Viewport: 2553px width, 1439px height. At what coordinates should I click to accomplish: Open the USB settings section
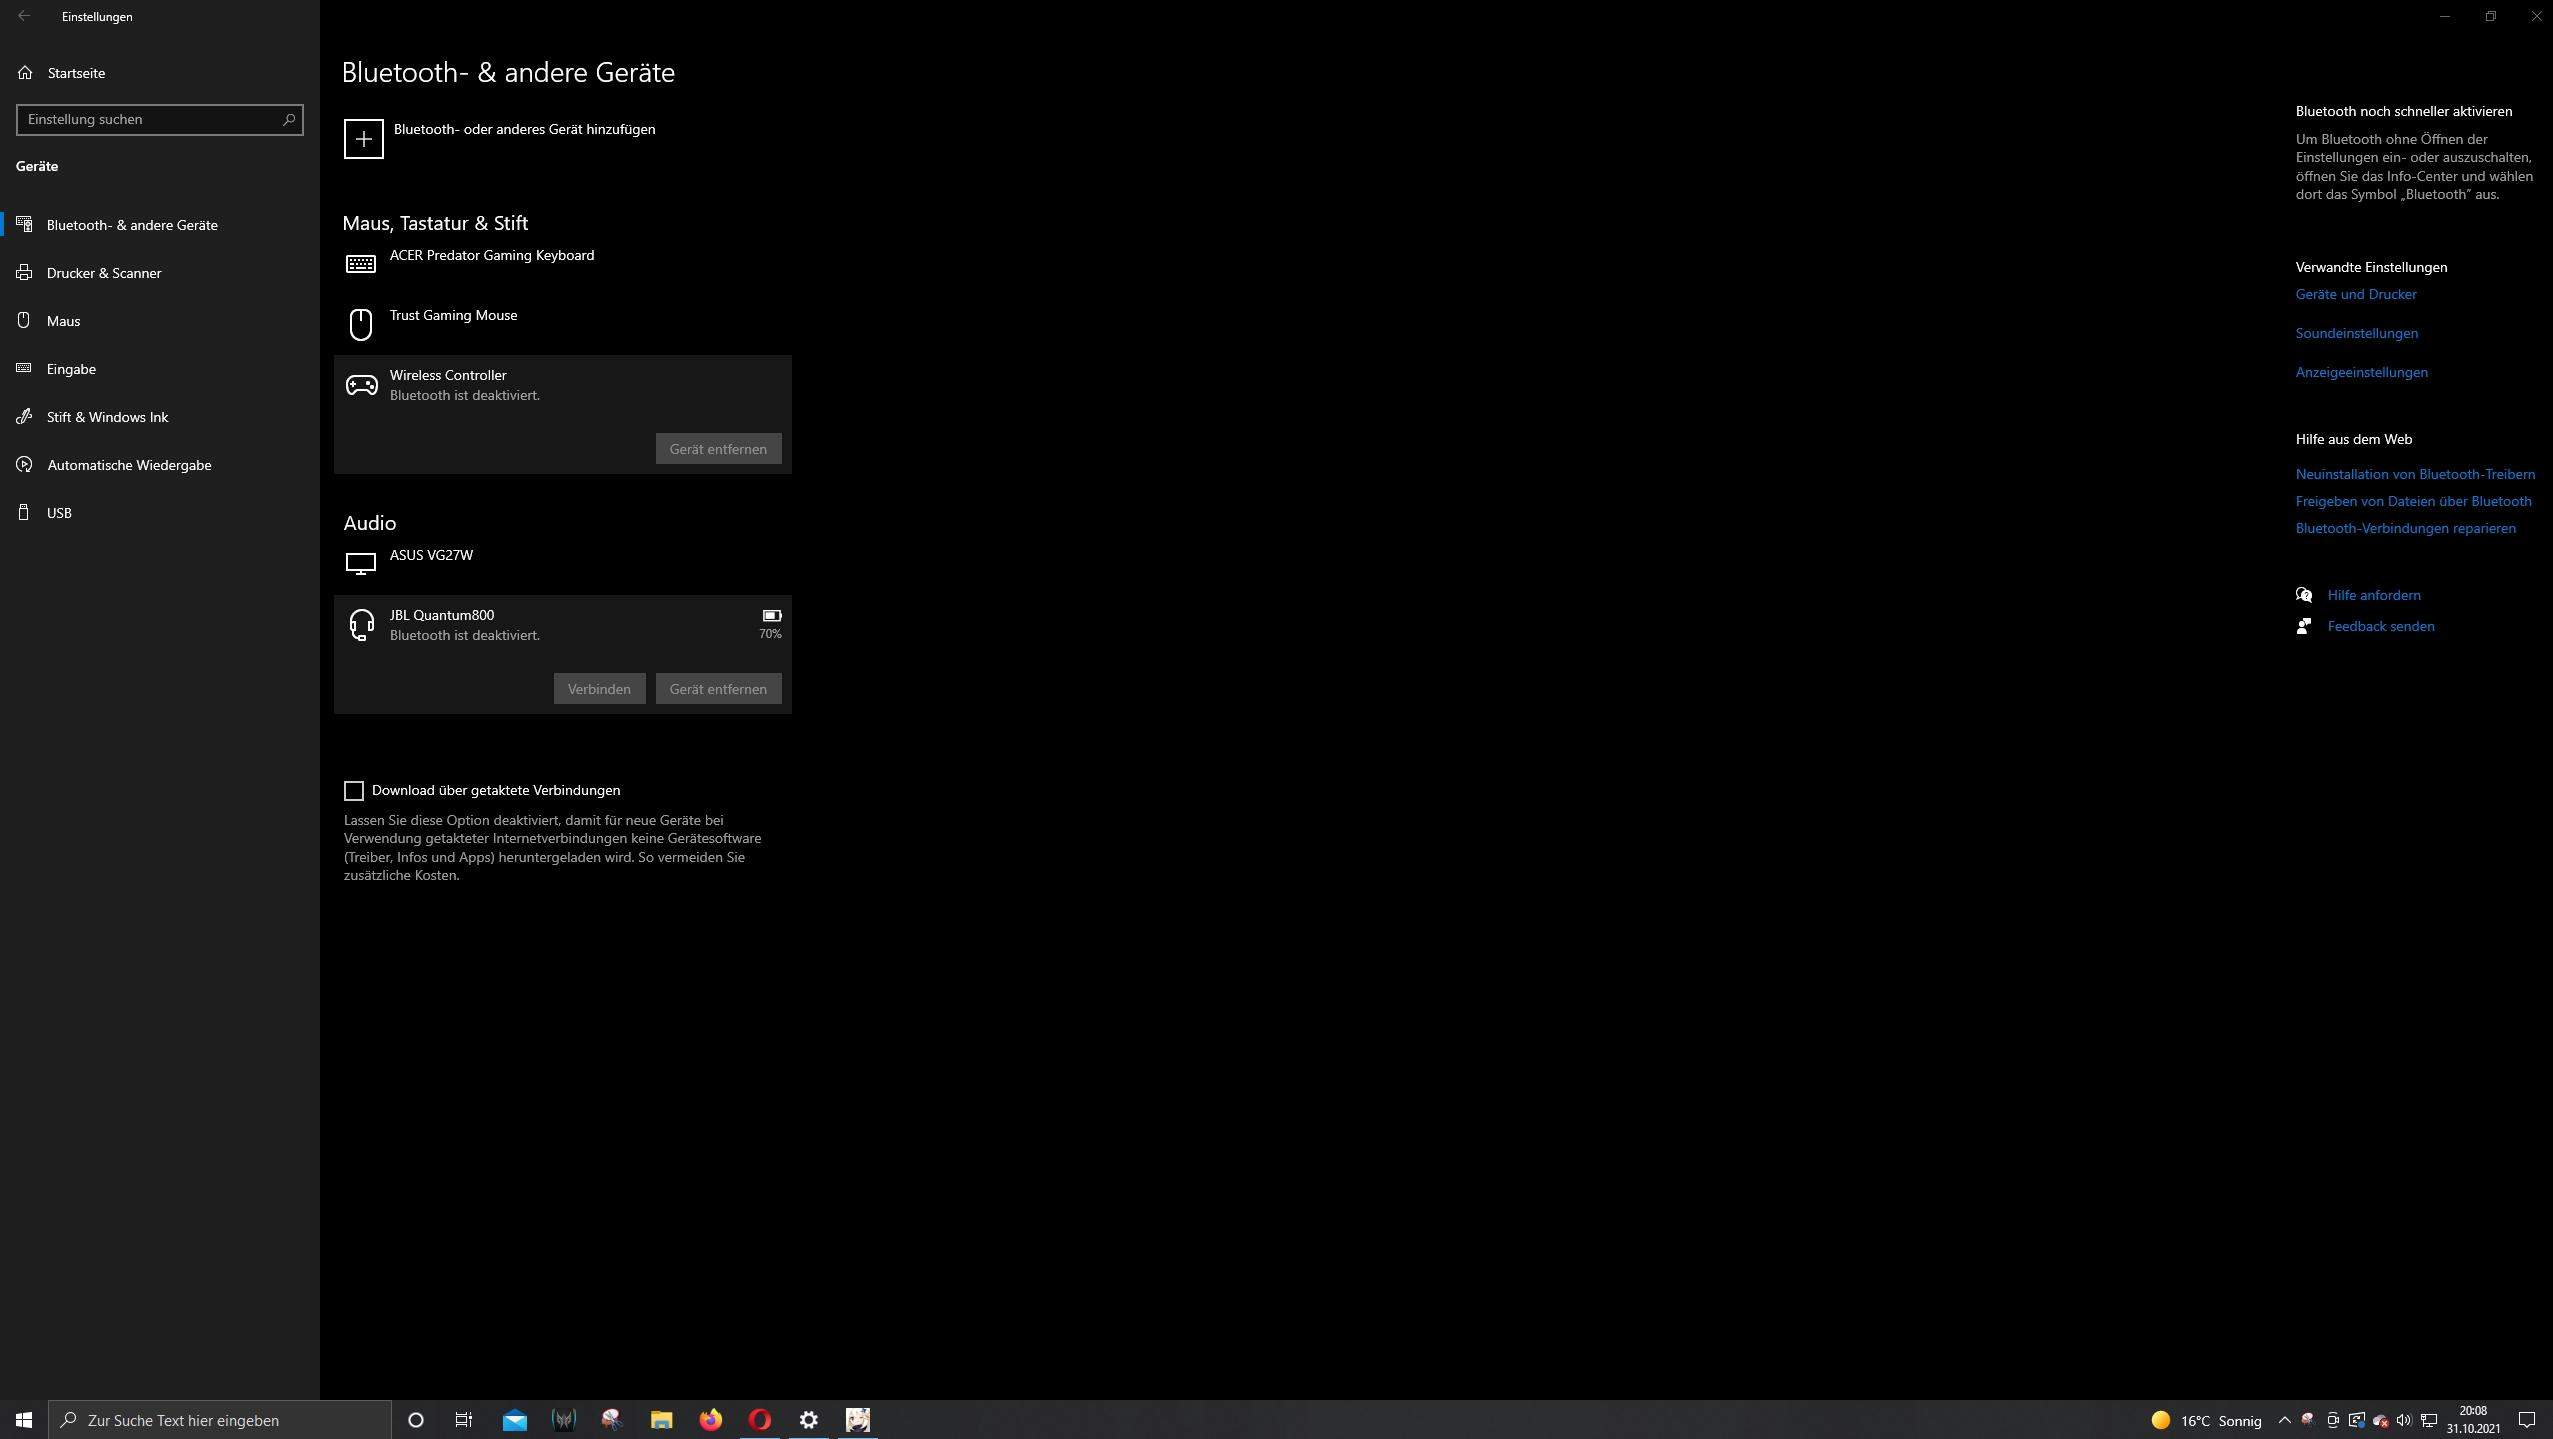(x=58, y=512)
